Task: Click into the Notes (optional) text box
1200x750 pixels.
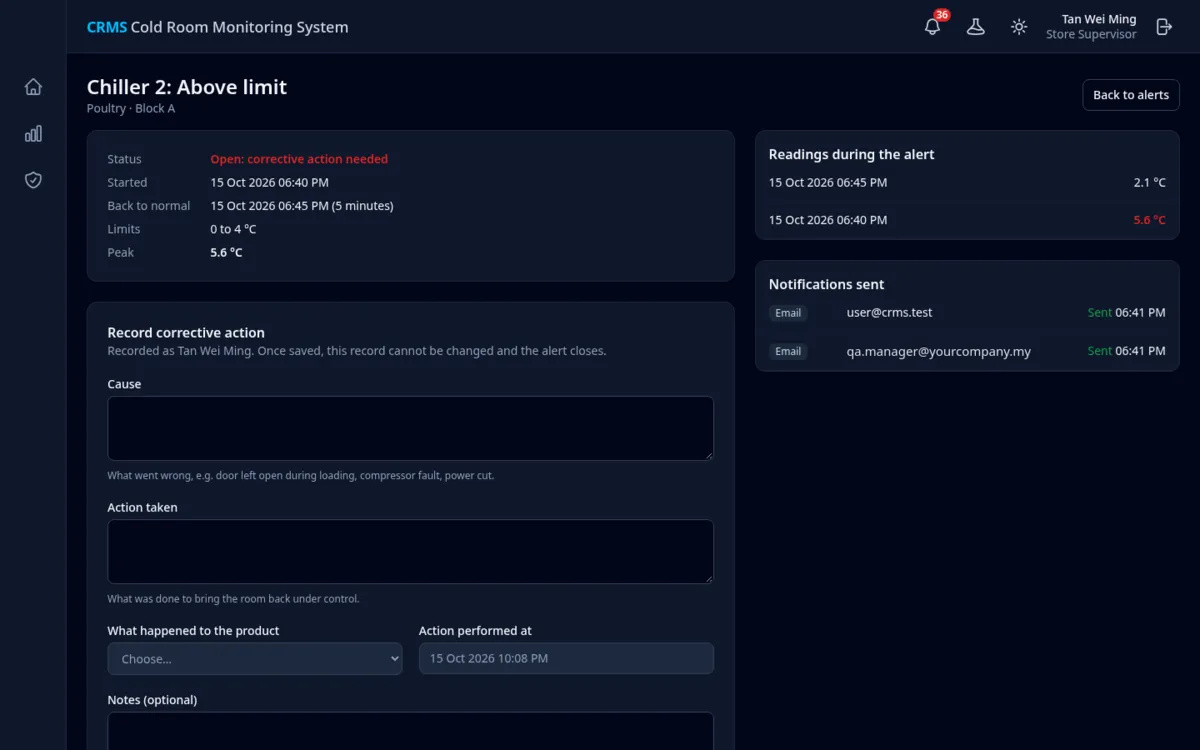Action: tap(411, 731)
